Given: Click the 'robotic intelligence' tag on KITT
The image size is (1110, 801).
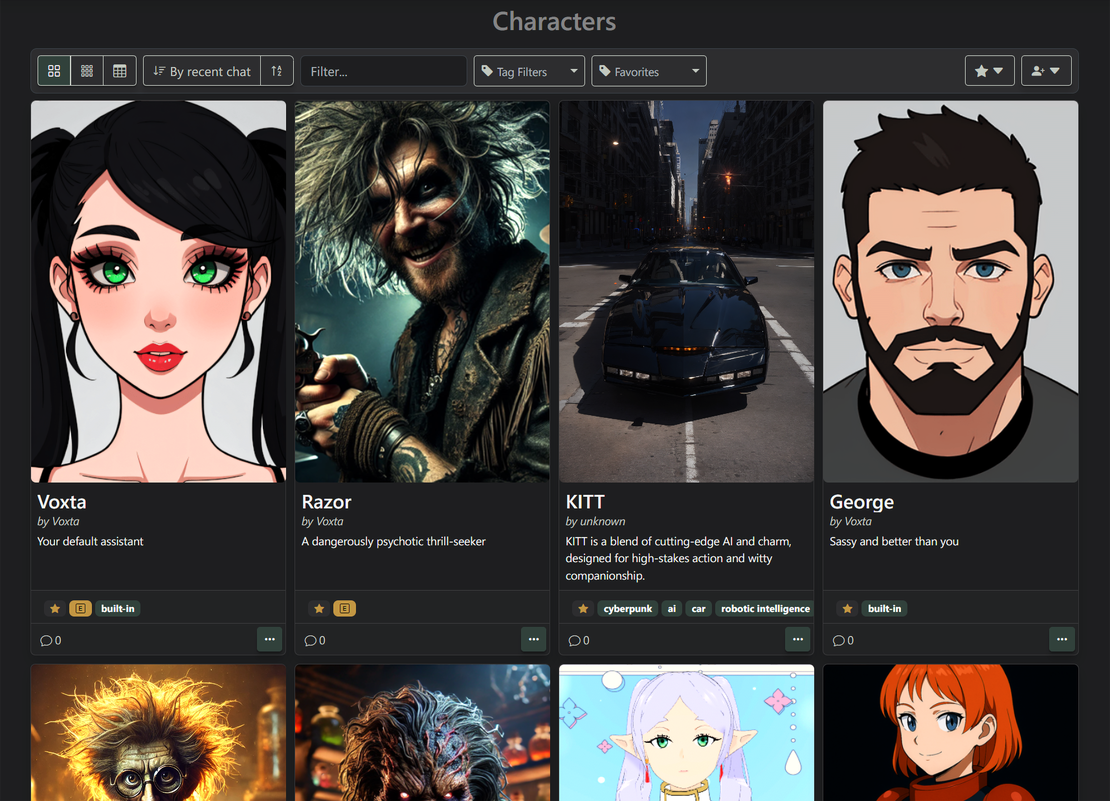Looking at the screenshot, I should (765, 608).
